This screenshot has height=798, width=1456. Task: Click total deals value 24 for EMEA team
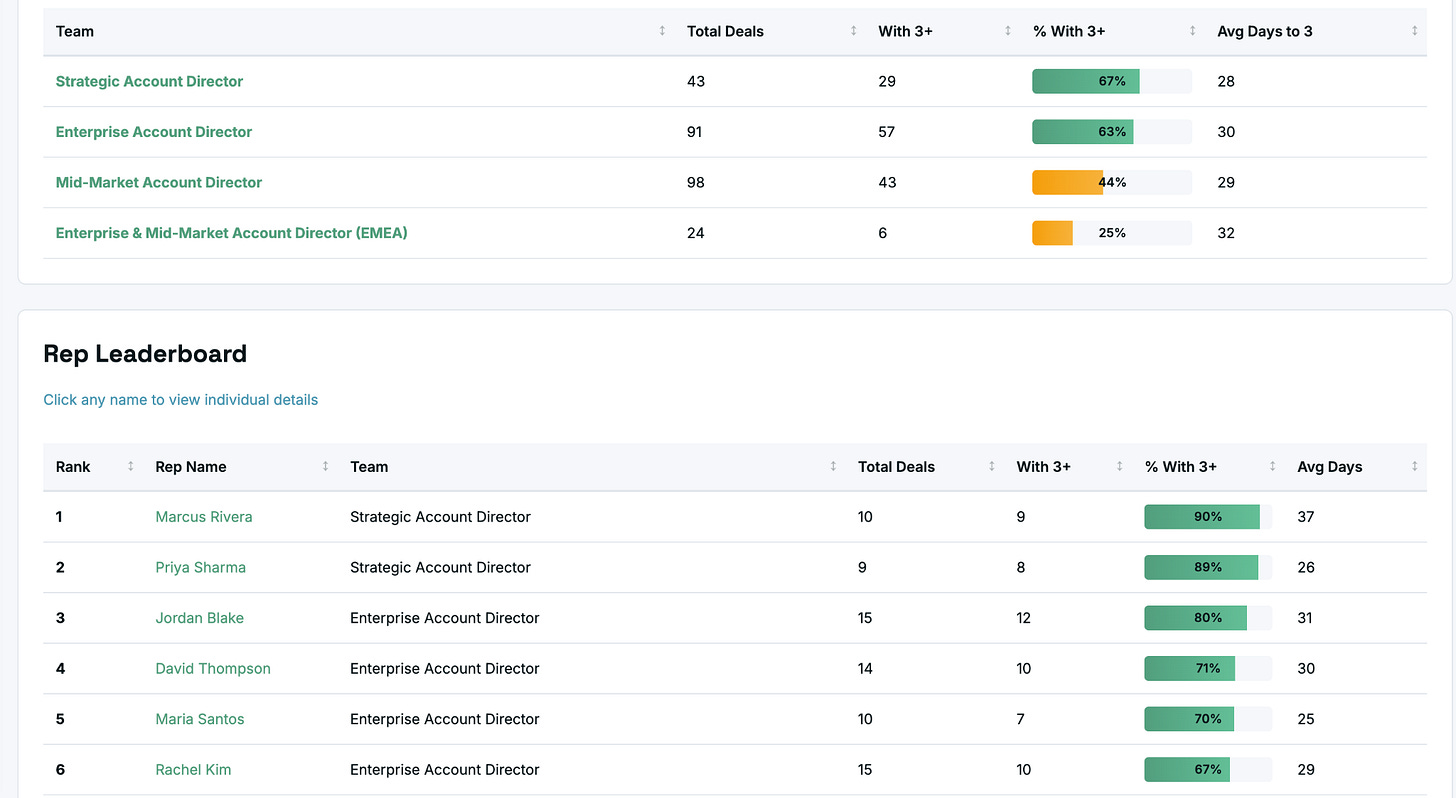click(696, 233)
